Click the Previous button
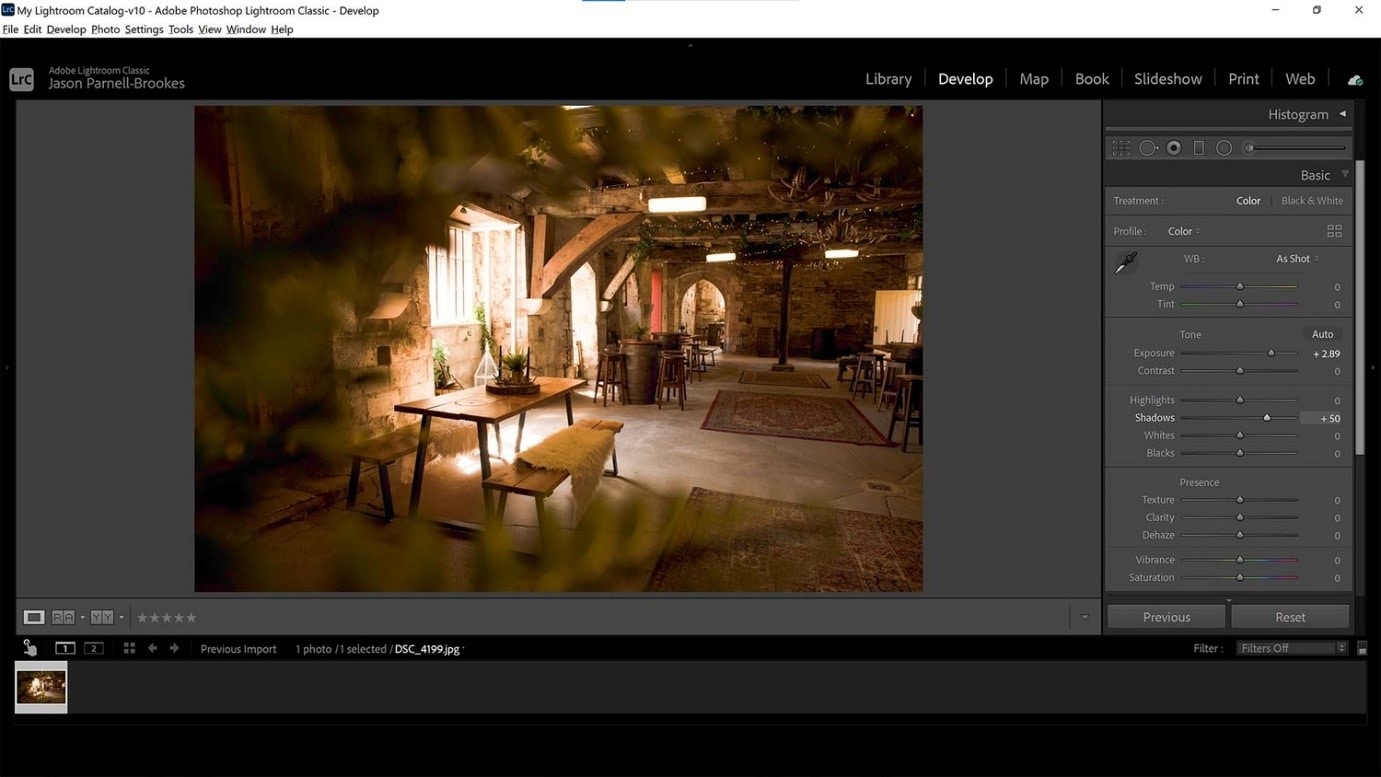 [1166, 617]
